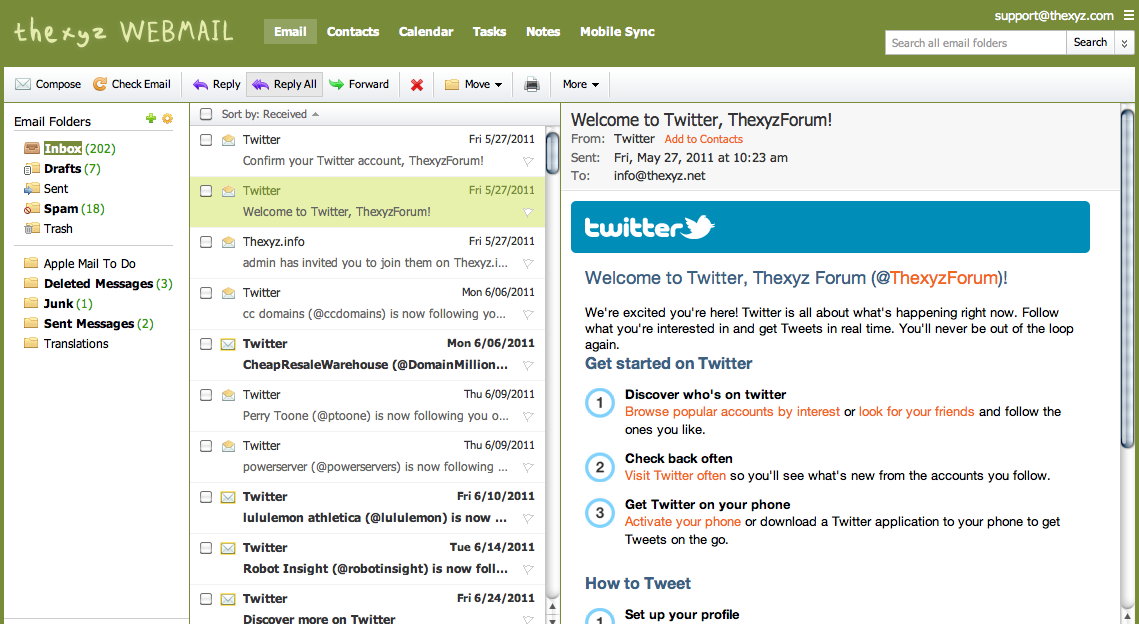The image size is (1139, 624).
Task: Open Deleted Messages folder
Action: 98,283
